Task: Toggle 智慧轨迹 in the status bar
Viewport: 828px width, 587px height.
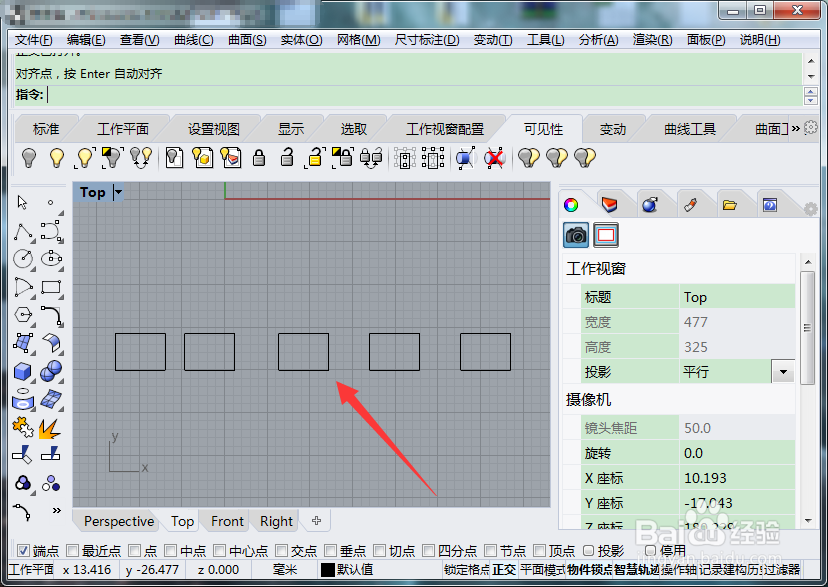Action: pyautogui.click(x=636, y=570)
